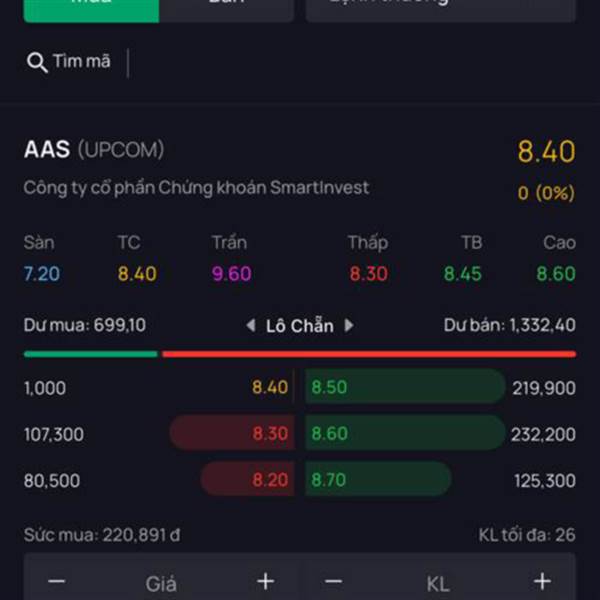Tap KL tối đa: 26 to fill max quantity
Image resolution: width=600 pixels, height=600 pixels.
[x=527, y=535]
